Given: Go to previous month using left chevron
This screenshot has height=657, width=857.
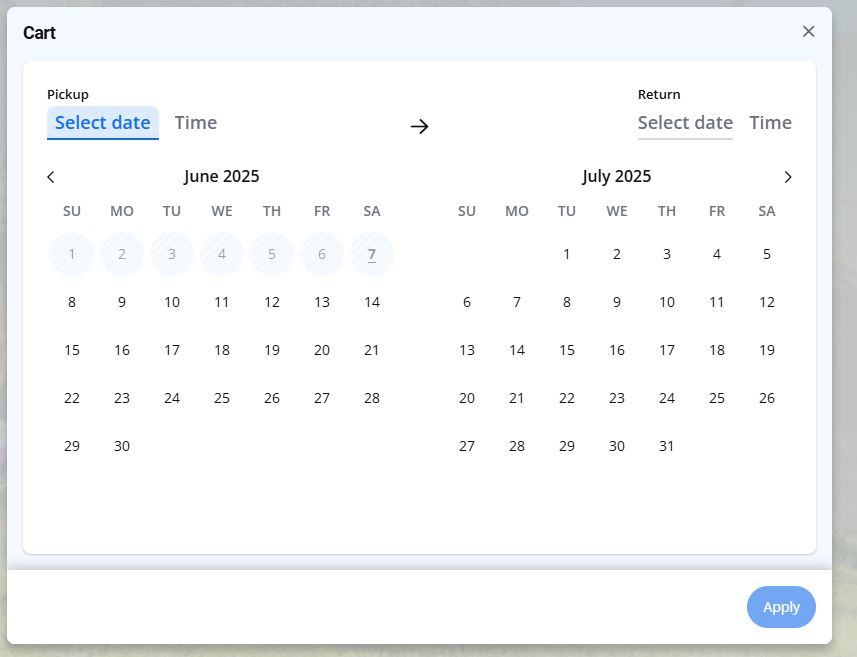Looking at the screenshot, I should pyautogui.click(x=51, y=177).
